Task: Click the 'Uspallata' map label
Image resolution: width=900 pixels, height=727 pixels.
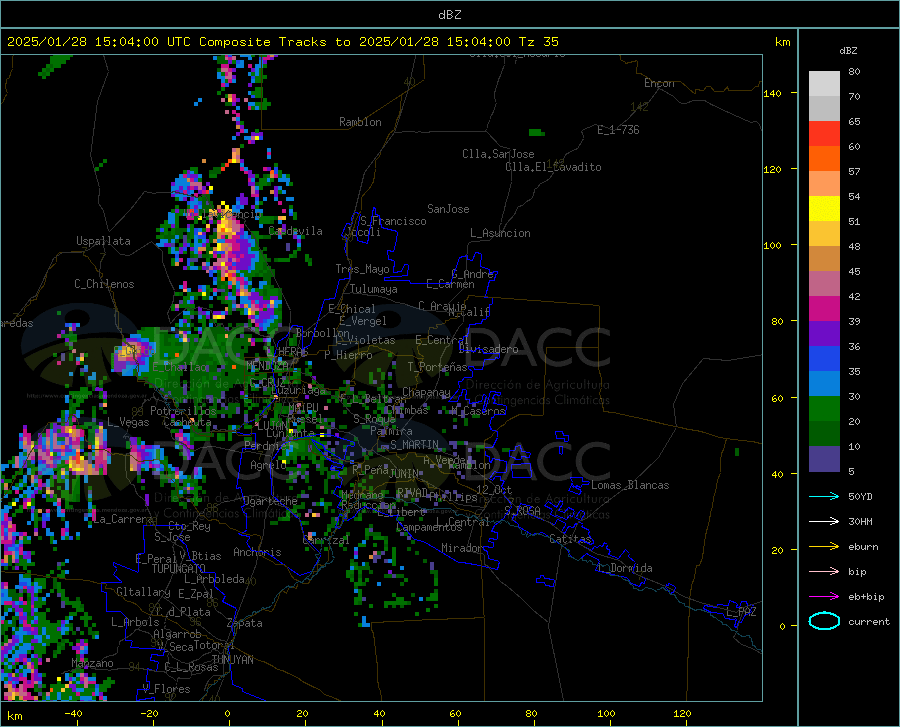Action: (x=103, y=241)
